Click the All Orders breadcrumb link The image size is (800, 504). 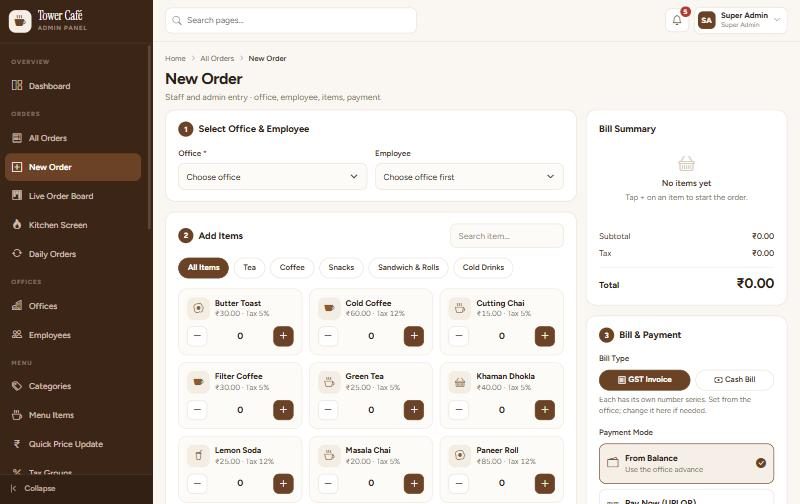[217, 58]
